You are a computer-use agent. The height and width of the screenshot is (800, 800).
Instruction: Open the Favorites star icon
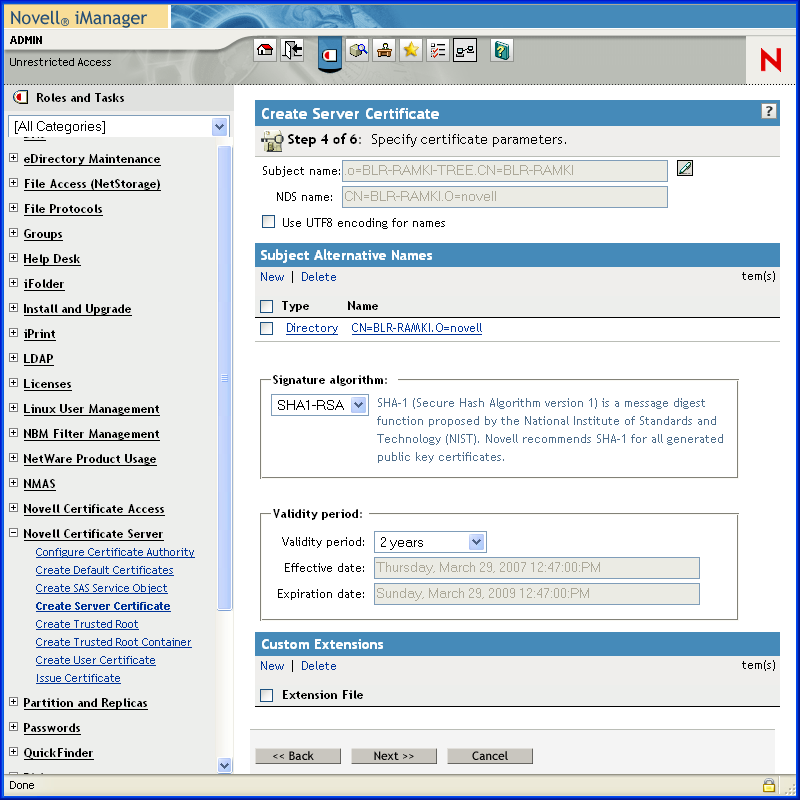click(x=411, y=50)
